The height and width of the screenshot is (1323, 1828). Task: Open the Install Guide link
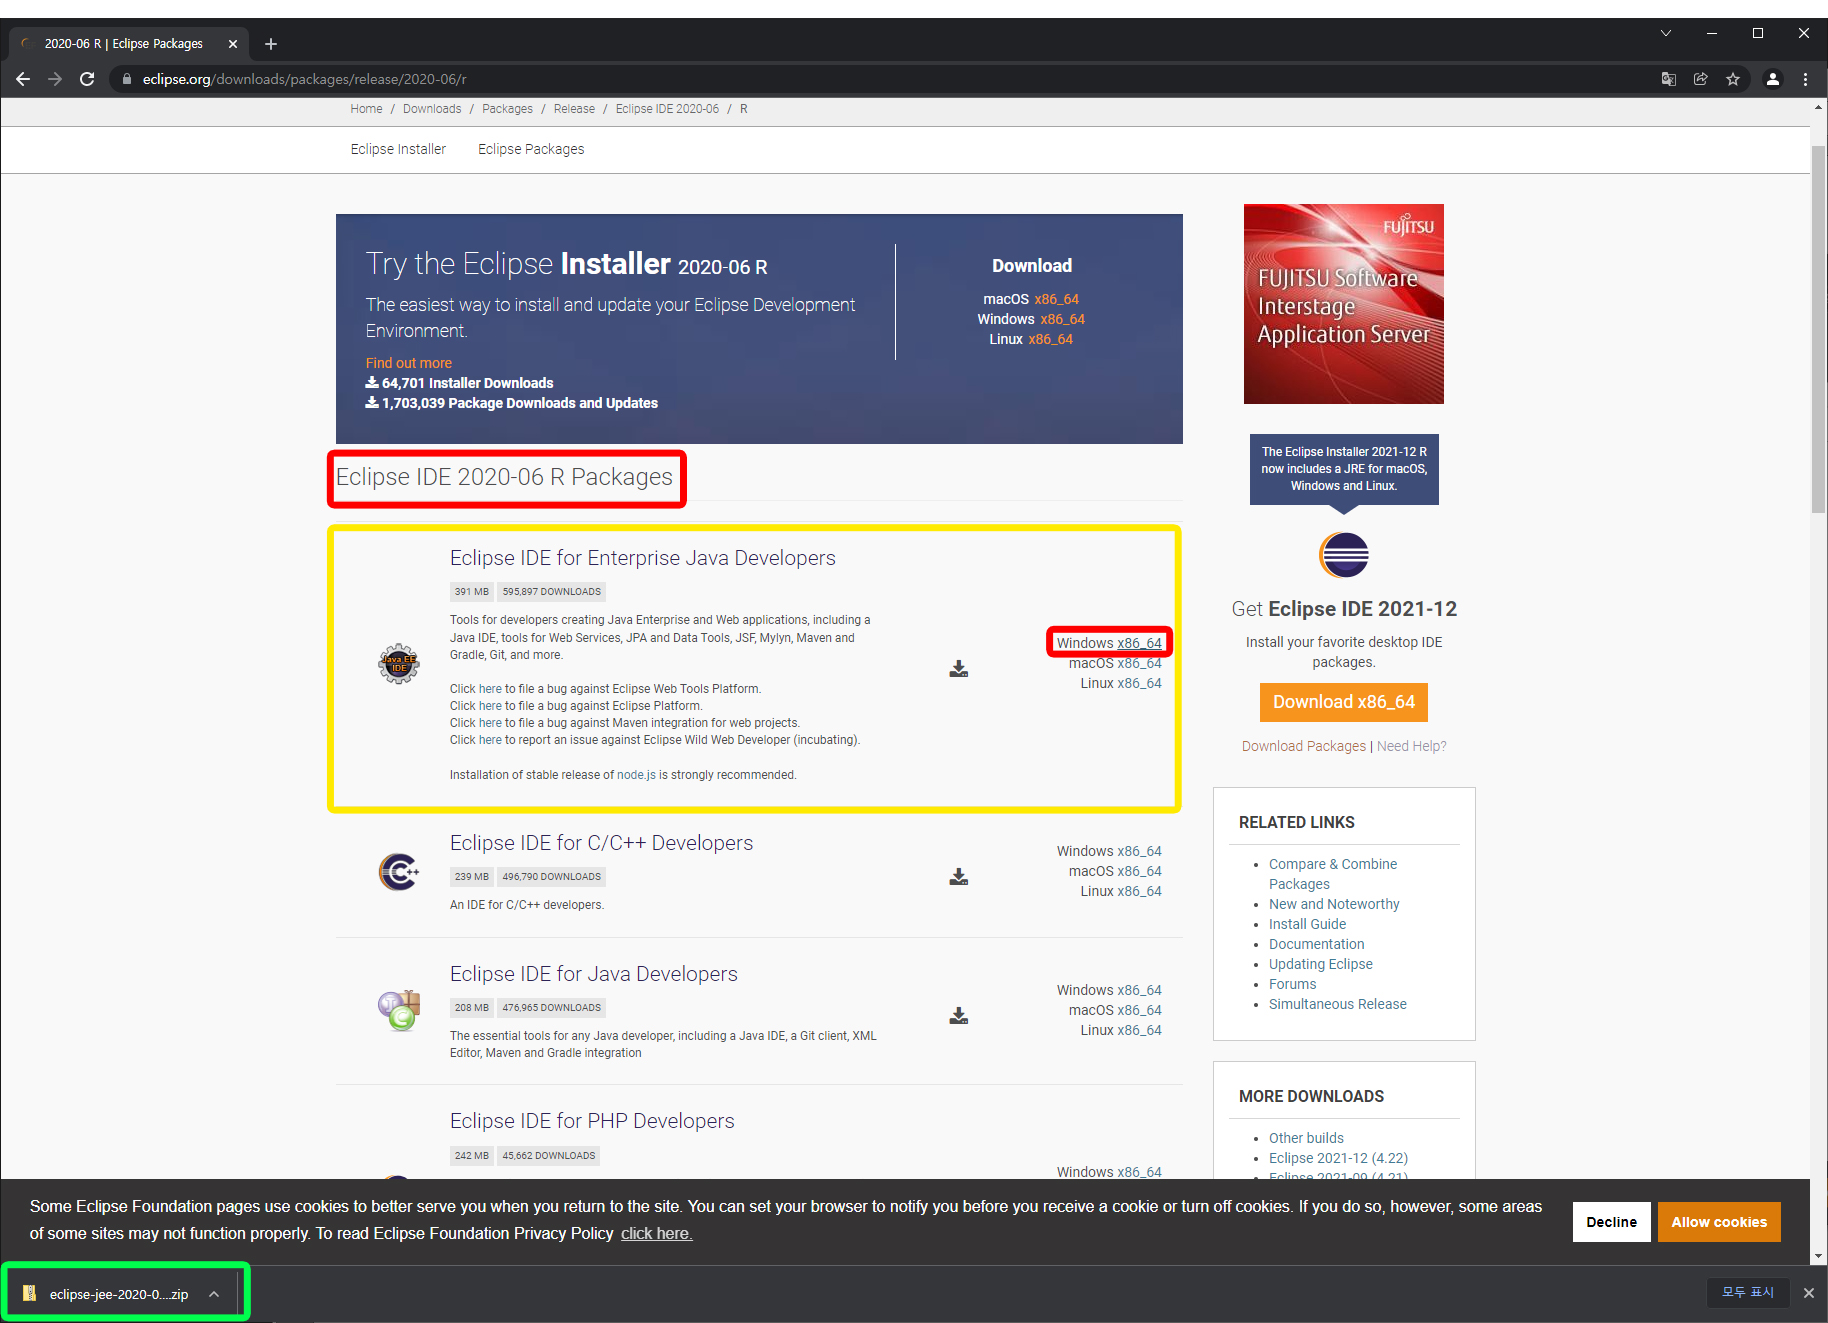[1307, 924]
